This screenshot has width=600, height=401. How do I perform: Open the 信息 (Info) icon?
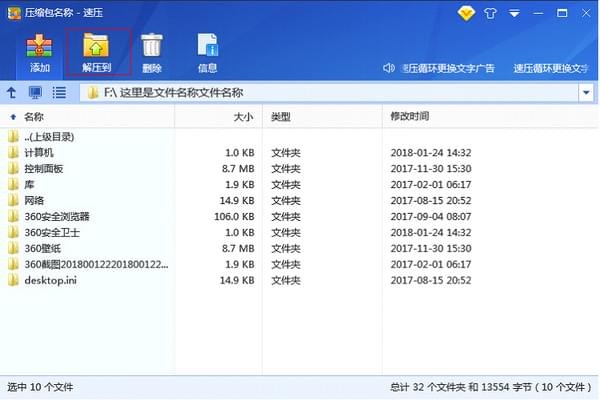pyautogui.click(x=208, y=52)
